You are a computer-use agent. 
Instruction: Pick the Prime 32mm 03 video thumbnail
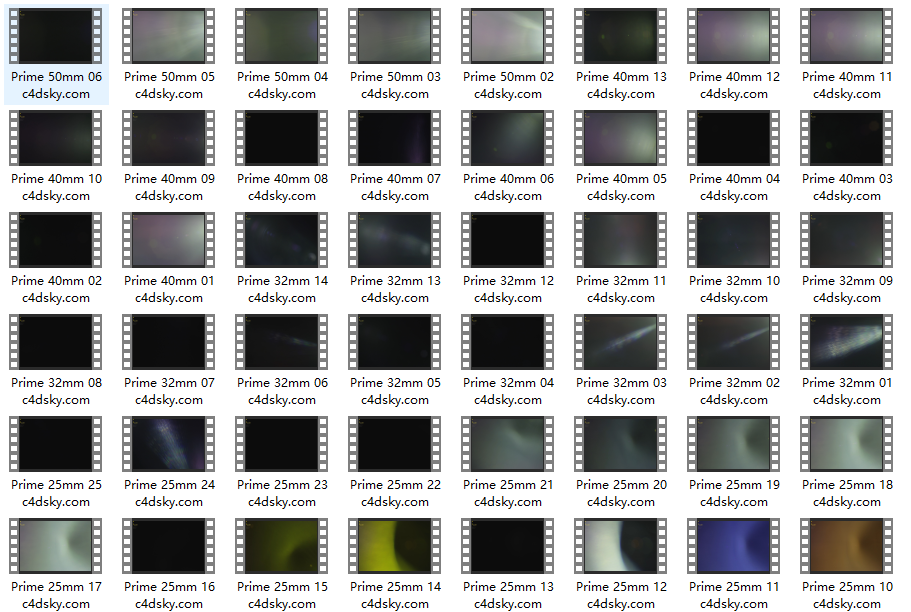tap(621, 342)
